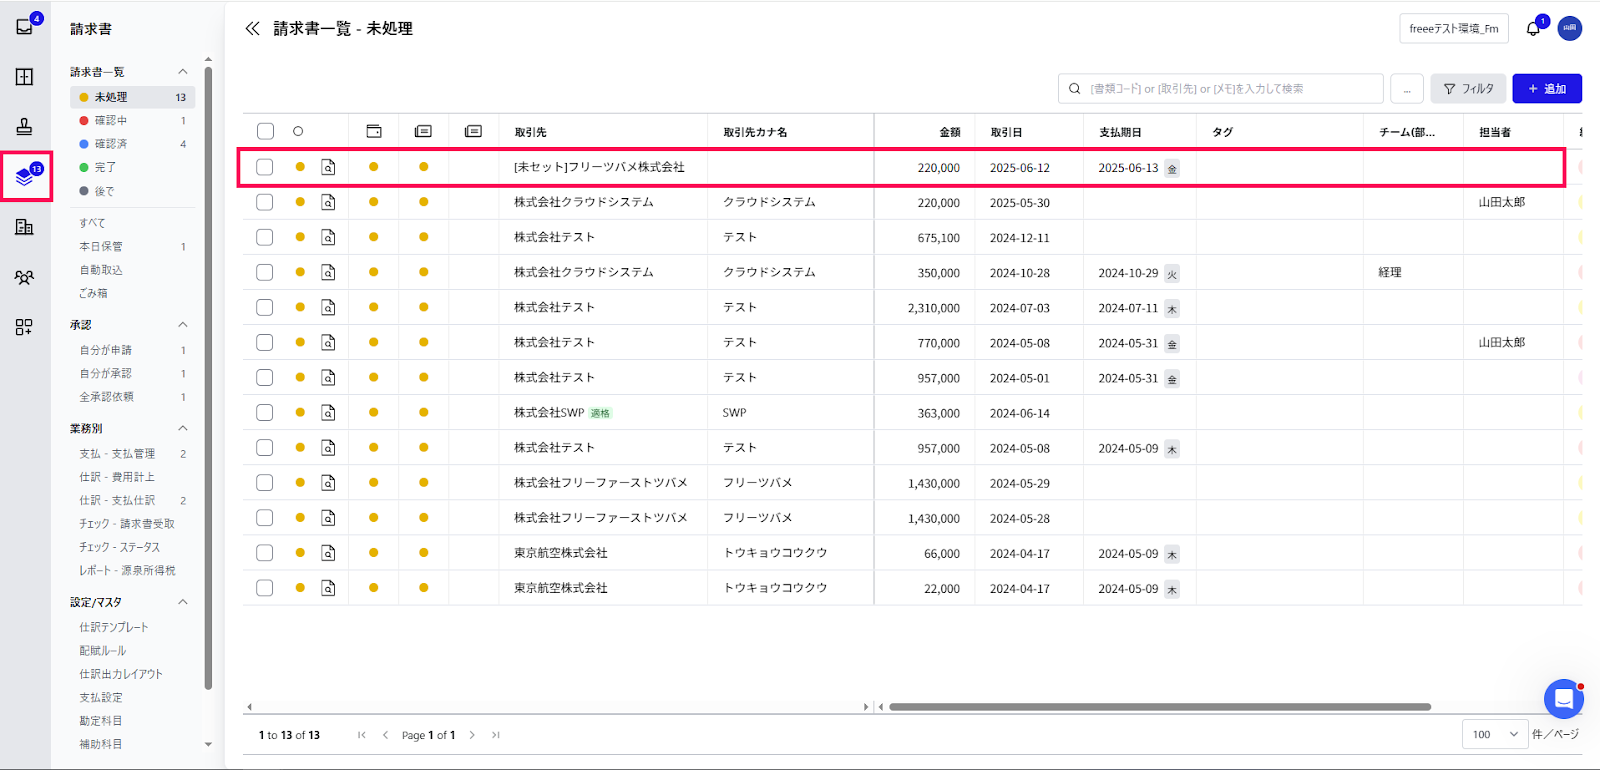
Task: Toggle the select-all checkbox in header
Action: pos(265,131)
